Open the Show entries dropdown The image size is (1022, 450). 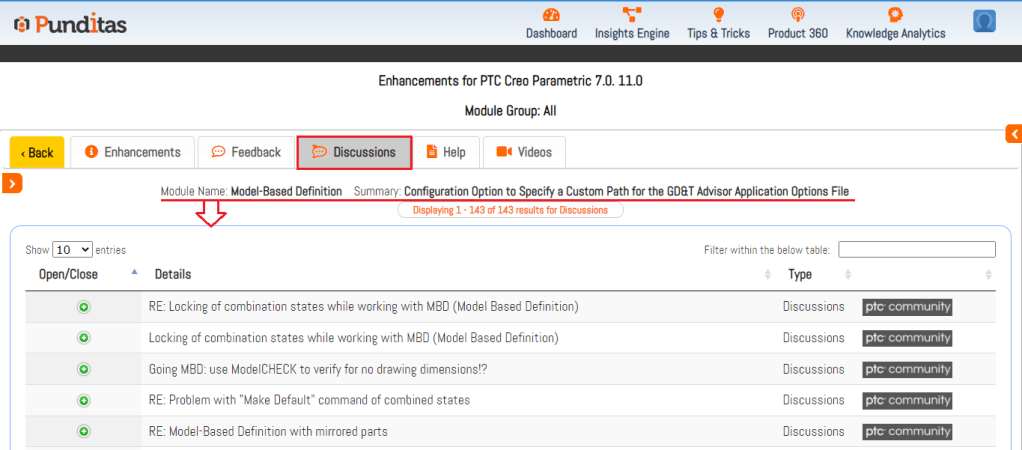click(x=72, y=250)
